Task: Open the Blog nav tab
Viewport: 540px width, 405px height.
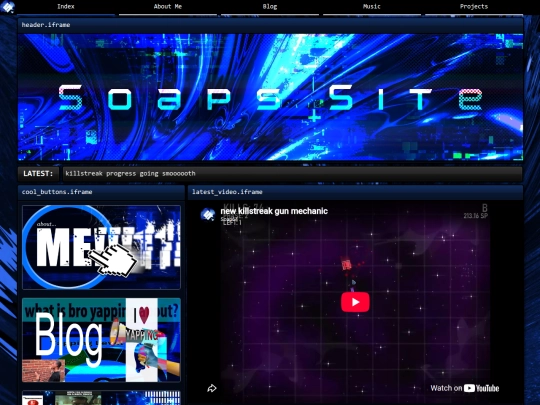Action: coord(270,7)
